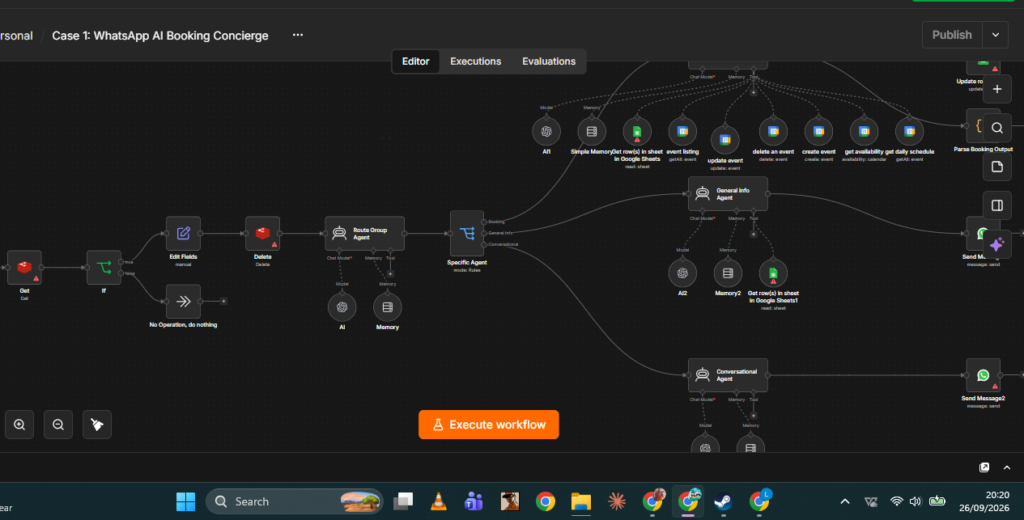Click the taskbar Search box
1024x520 pixels.
tap(294, 502)
